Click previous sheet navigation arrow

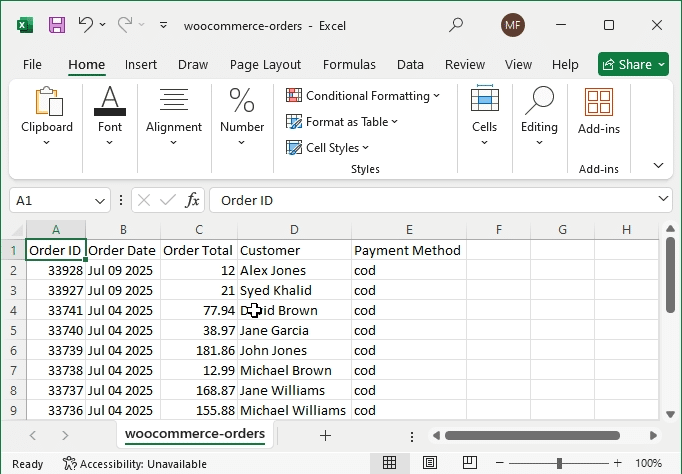click(x=33, y=435)
